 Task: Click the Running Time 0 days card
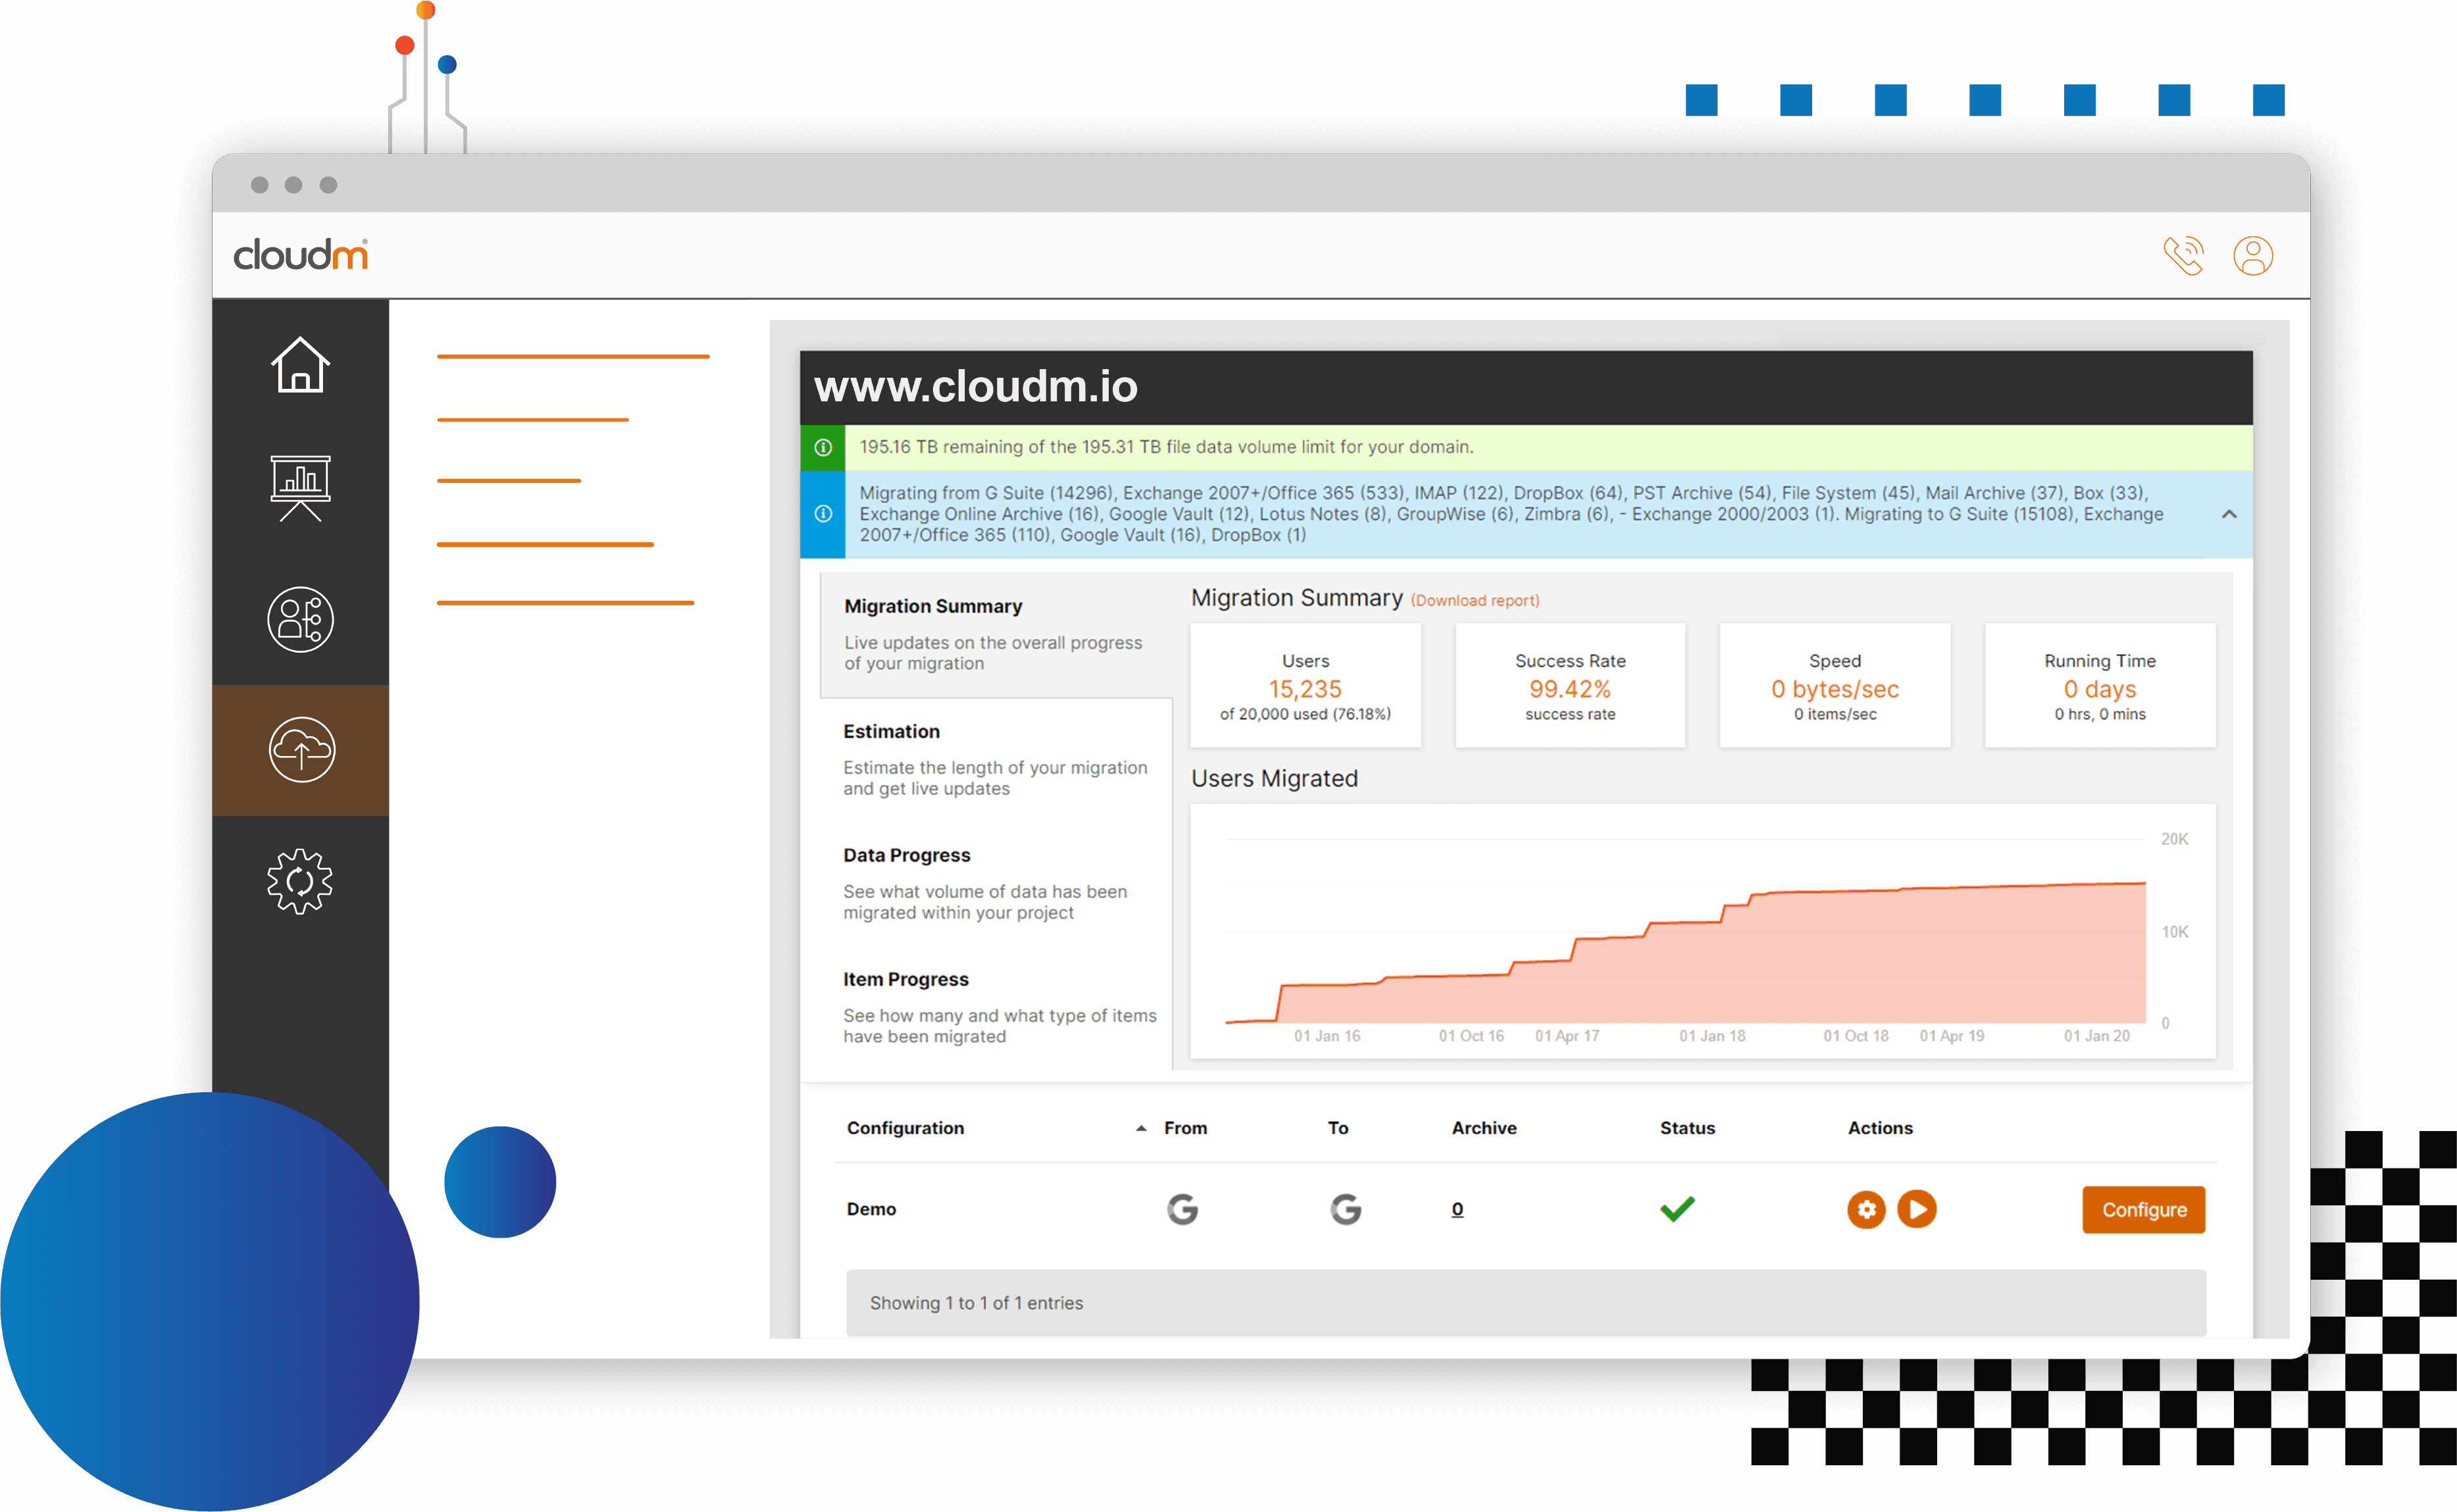click(2100, 685)
